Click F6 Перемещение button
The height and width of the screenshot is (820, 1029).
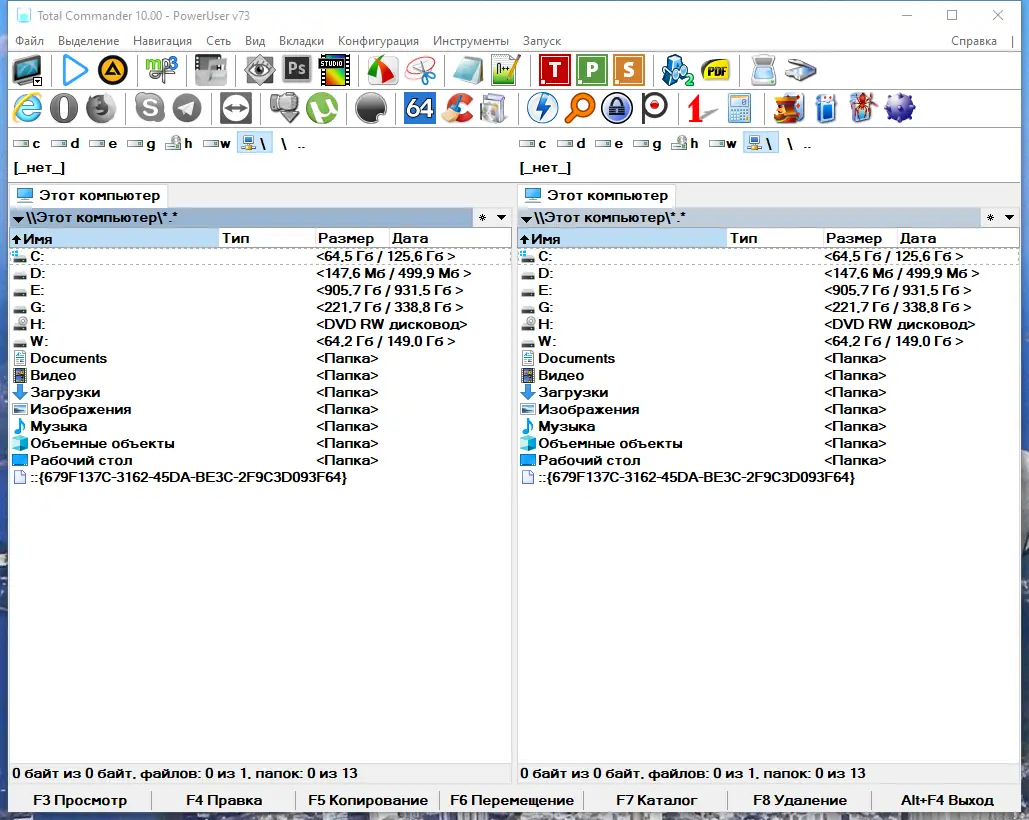[512, 800]
